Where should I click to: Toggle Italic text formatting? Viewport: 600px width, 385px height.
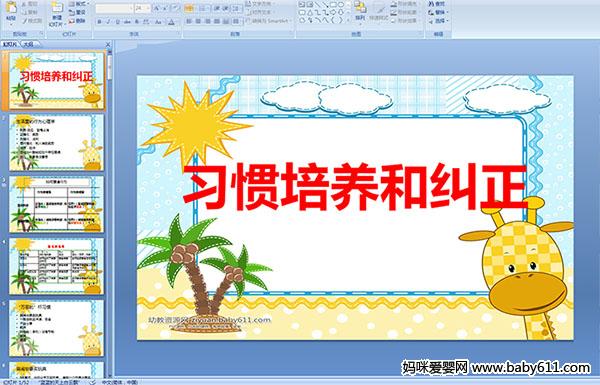(109, 22)
